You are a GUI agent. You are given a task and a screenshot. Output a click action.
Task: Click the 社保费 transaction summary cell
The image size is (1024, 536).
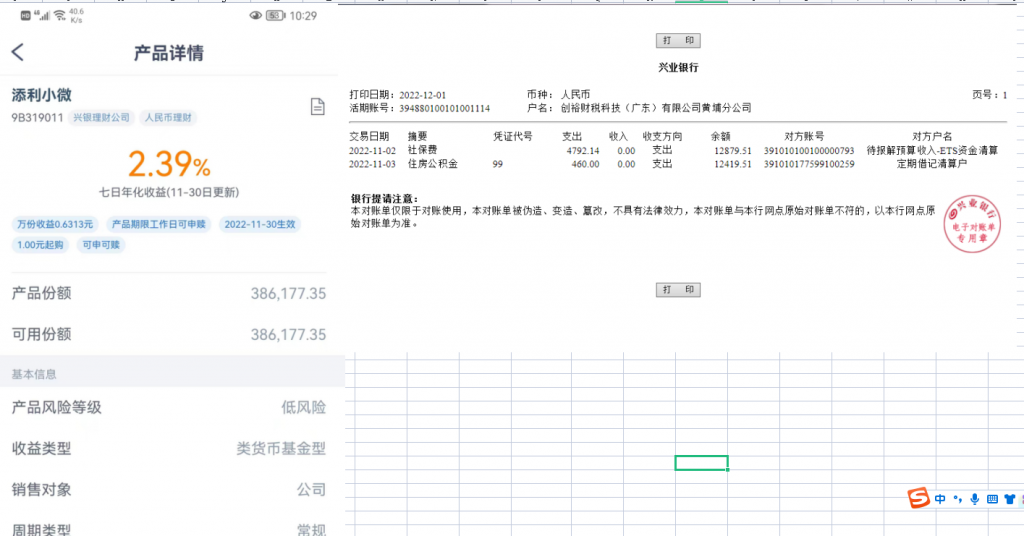(x=422, y=150)
